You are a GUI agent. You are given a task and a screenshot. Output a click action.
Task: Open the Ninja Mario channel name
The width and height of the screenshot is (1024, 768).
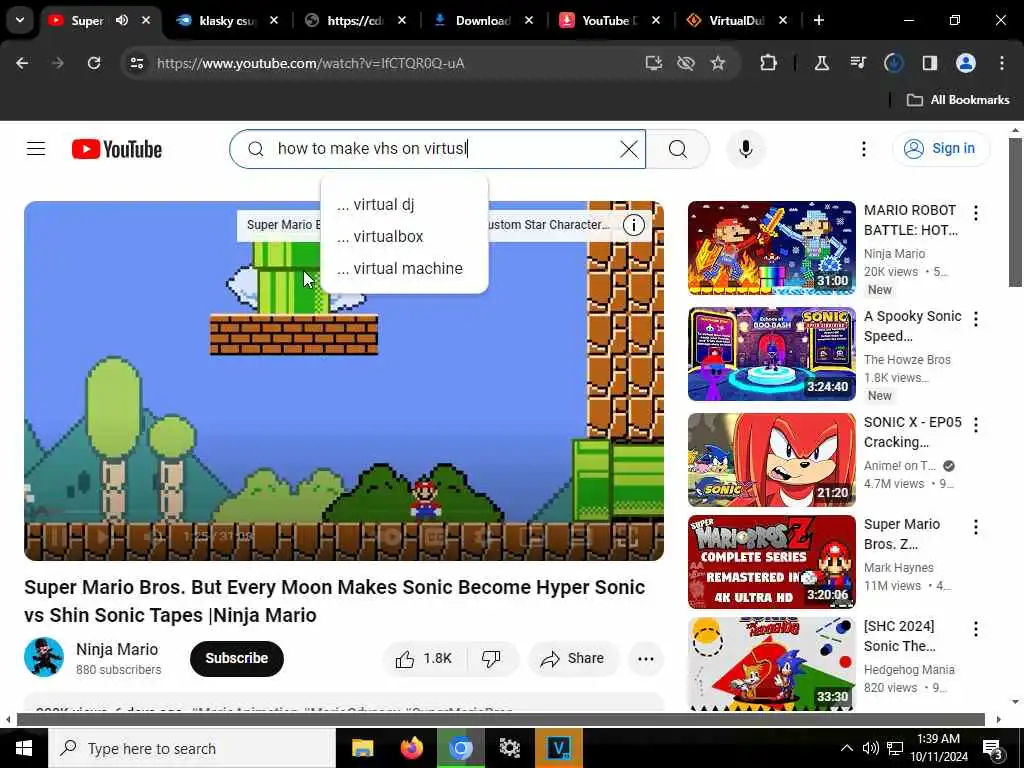[x=117, y=649]
